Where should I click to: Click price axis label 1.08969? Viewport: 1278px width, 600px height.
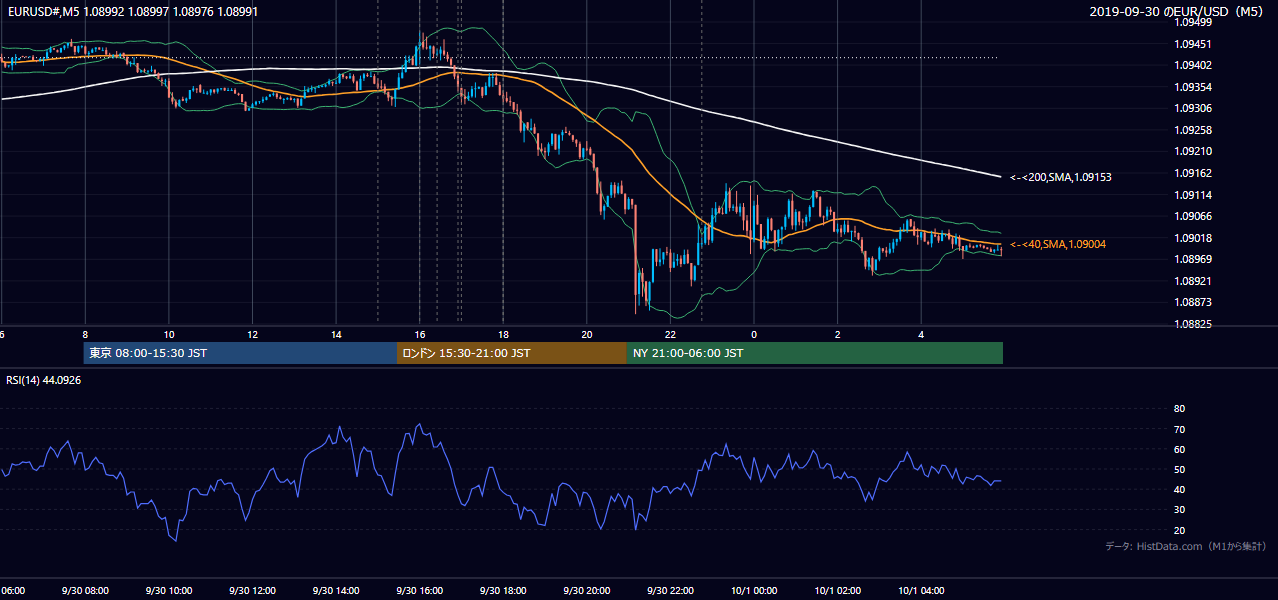1192,259
